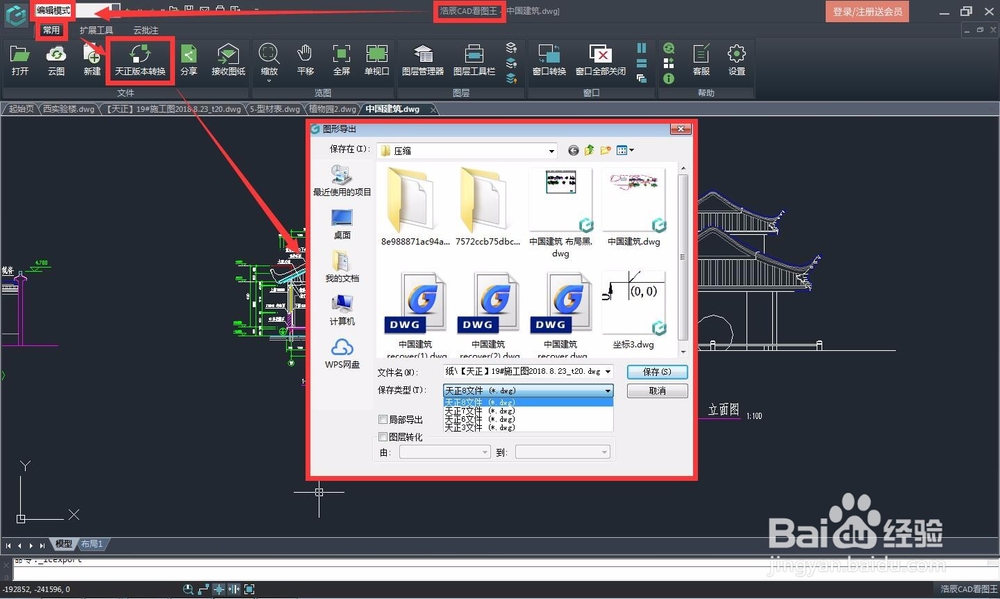Launch 天正版本转换 version converter
This screenshot has width=1000, height=599.
coord(140,61)
